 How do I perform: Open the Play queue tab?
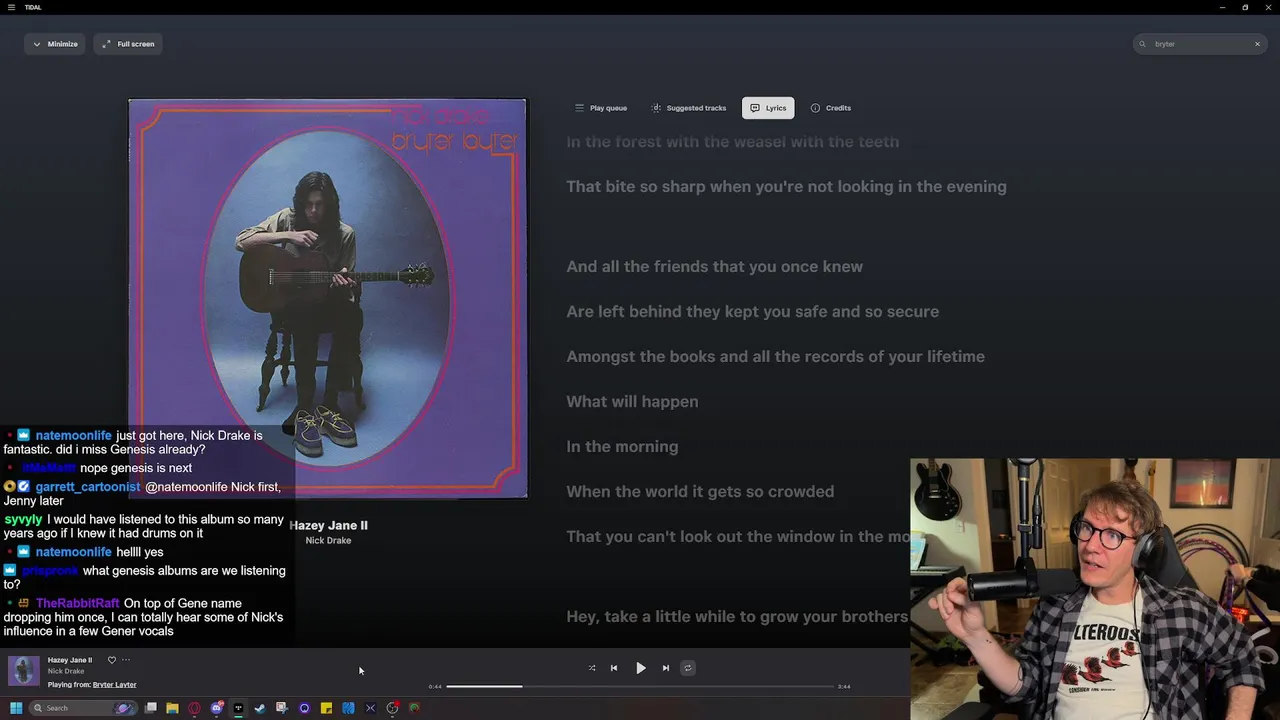click(601, 108)
